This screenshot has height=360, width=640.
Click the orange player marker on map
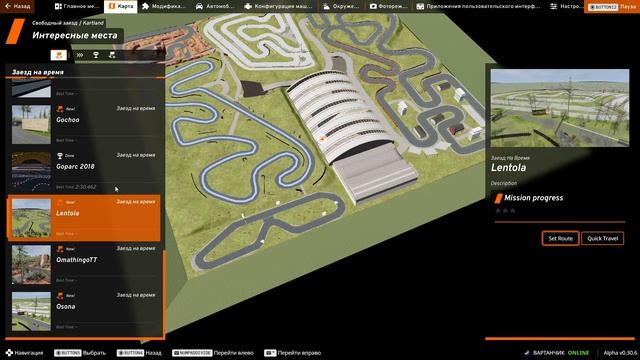[x=323, y=139]
